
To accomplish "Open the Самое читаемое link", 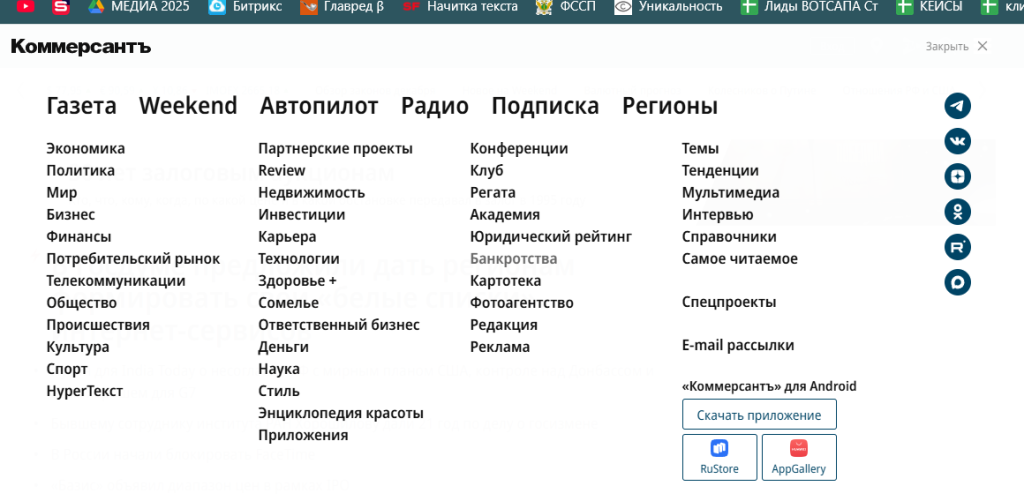I will [740, 259].
